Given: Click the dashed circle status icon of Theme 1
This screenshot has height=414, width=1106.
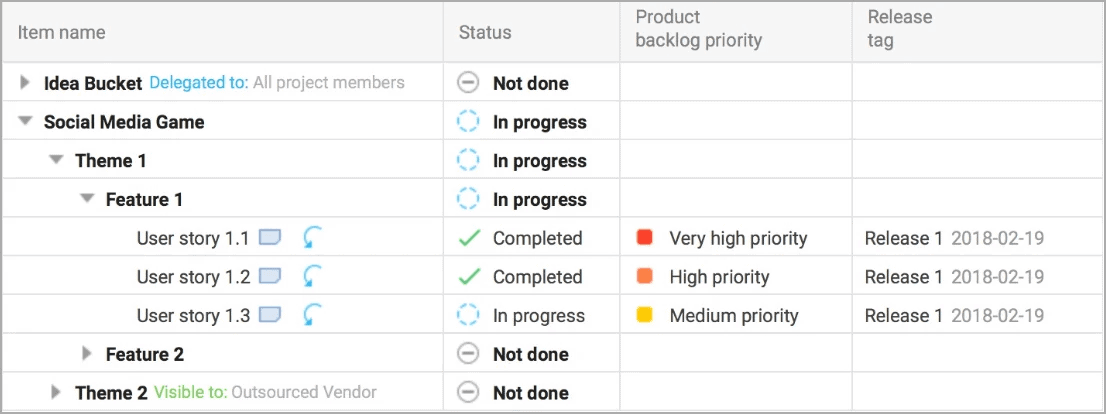Looking at the screenshot, I should pos(467,161).
